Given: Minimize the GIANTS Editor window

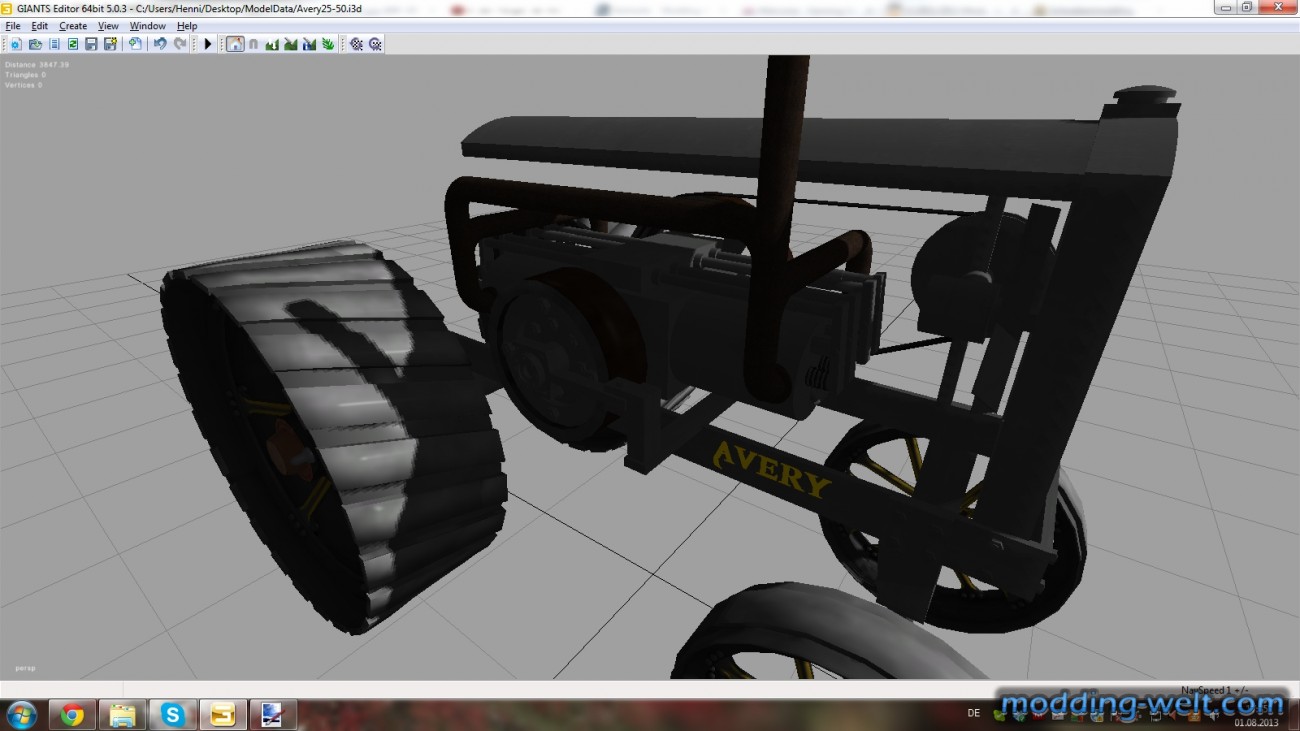Looking at the screenshot, I should point(1224,7).
